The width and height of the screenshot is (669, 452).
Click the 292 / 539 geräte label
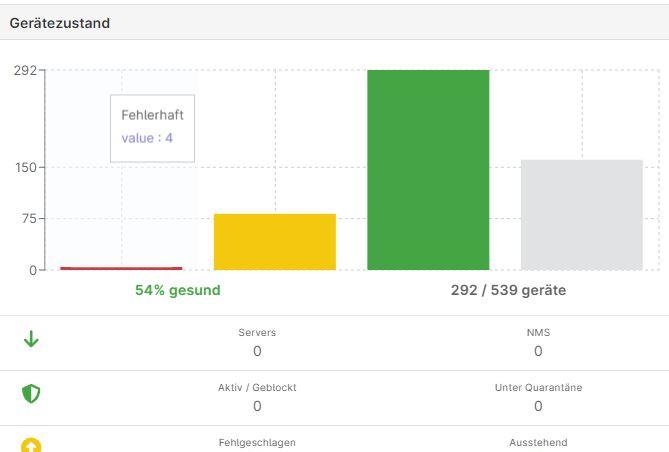[x=509, y=290]
